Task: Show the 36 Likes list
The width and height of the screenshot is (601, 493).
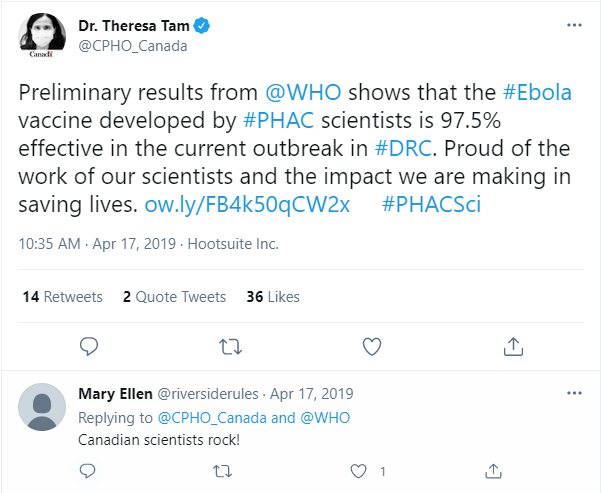Action: pos(272,297)
